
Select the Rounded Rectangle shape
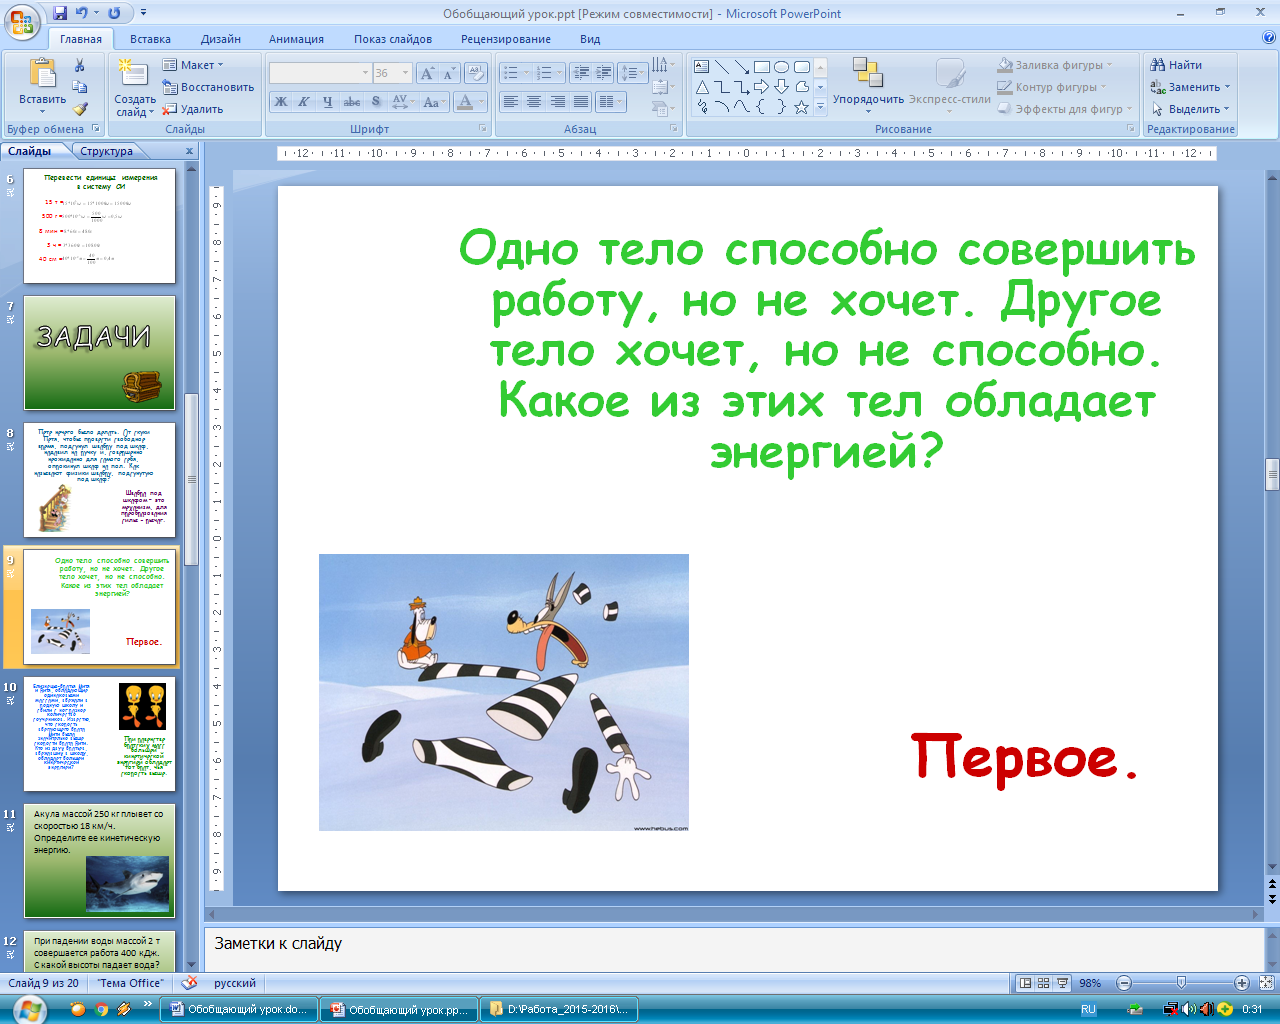[802, 67]
